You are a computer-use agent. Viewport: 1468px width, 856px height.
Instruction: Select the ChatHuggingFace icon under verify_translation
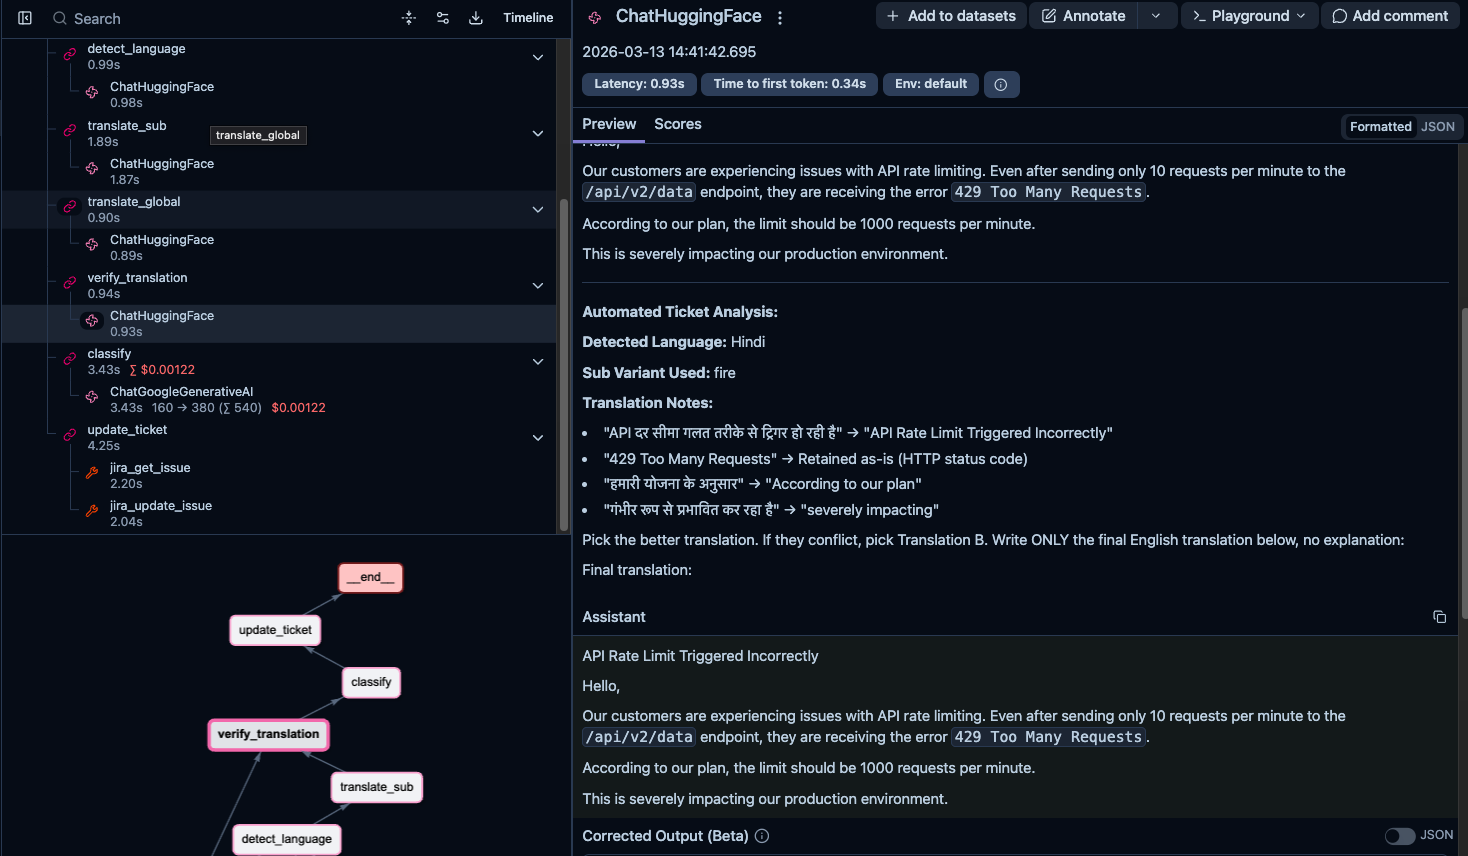[x=91, y=320]
